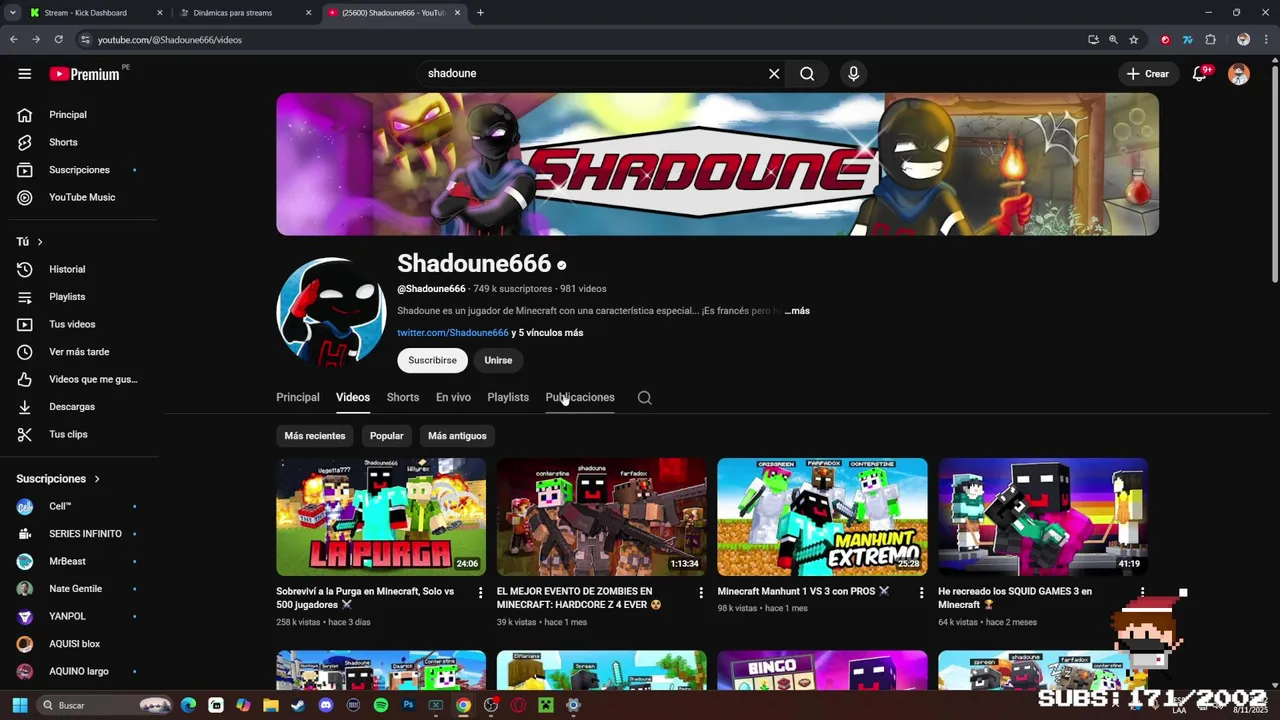Subscribe with the Suscribirse button
The height and width of the screenshot is (720, 1280).
(432, 360)
